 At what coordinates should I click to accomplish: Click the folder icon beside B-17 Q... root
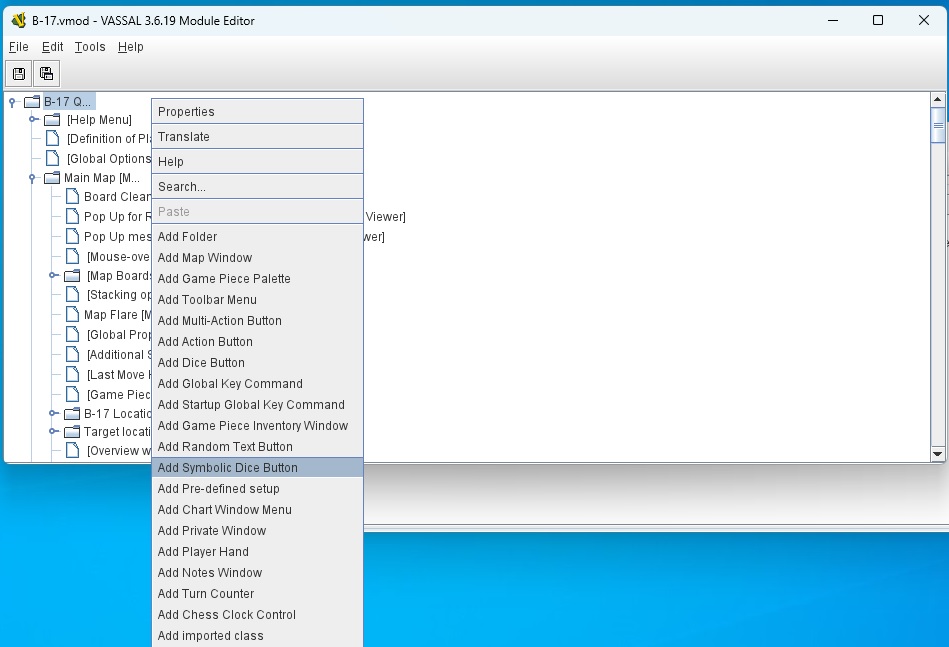click(x=32, y=101)
